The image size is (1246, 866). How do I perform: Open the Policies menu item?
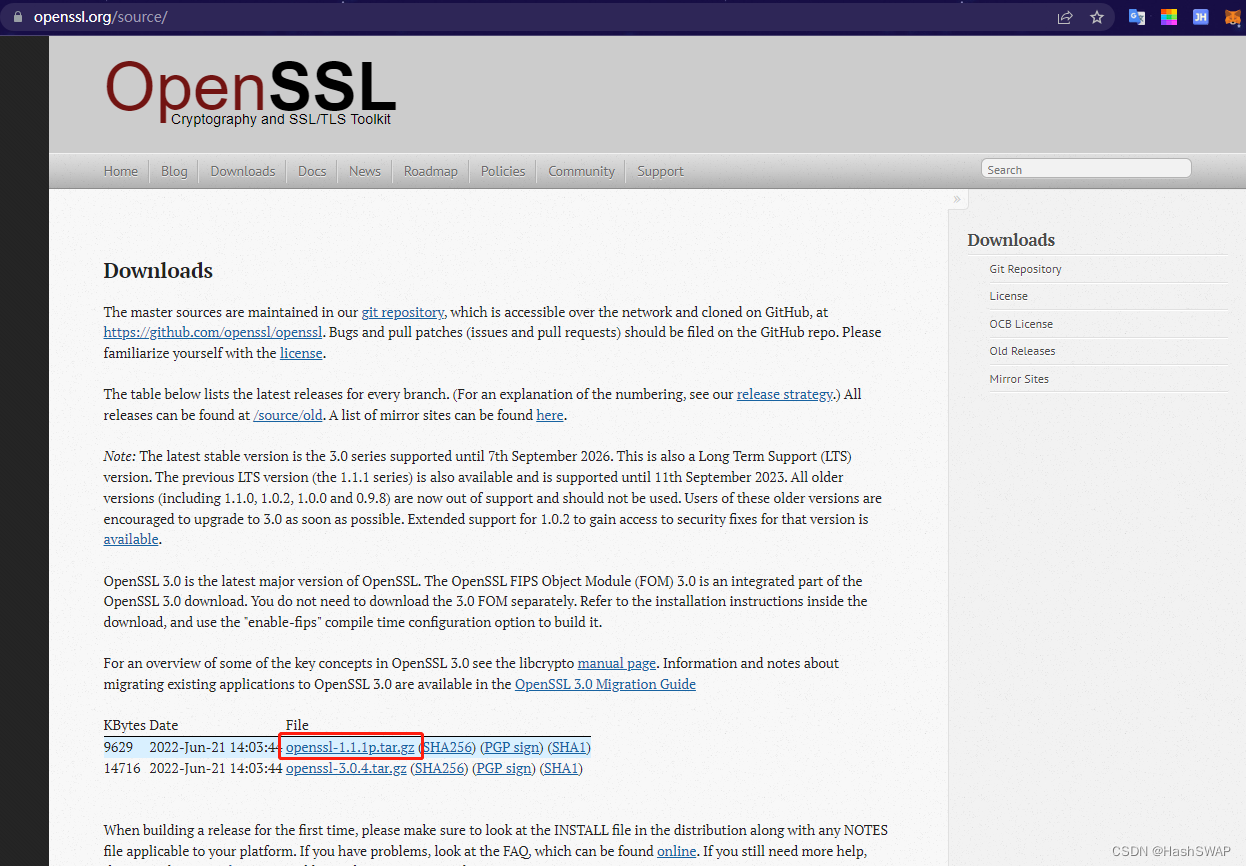click(x=503, y=171)
